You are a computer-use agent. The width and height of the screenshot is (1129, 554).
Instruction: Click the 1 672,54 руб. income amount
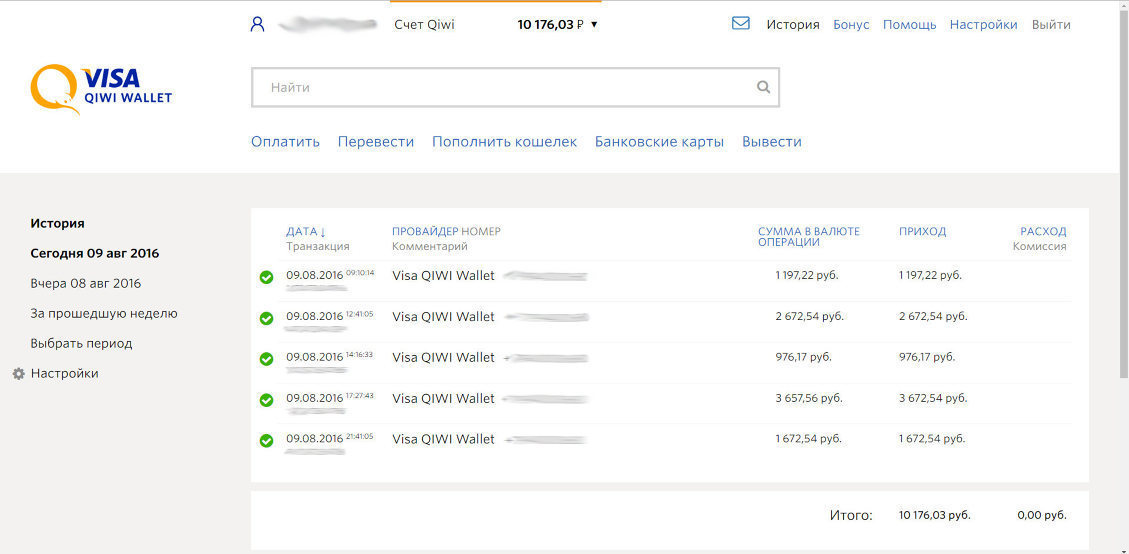coord(932,439)
